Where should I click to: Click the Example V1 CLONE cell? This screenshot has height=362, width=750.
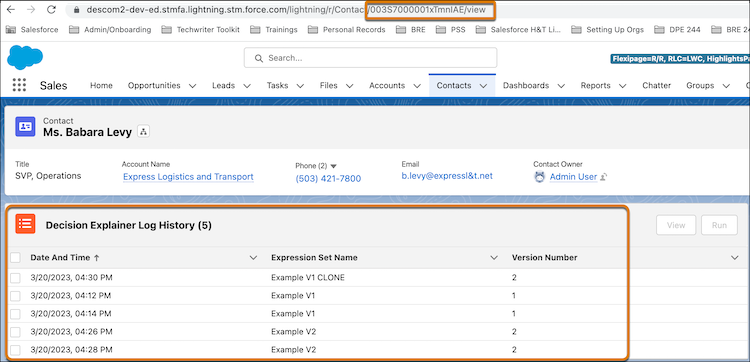308,277
